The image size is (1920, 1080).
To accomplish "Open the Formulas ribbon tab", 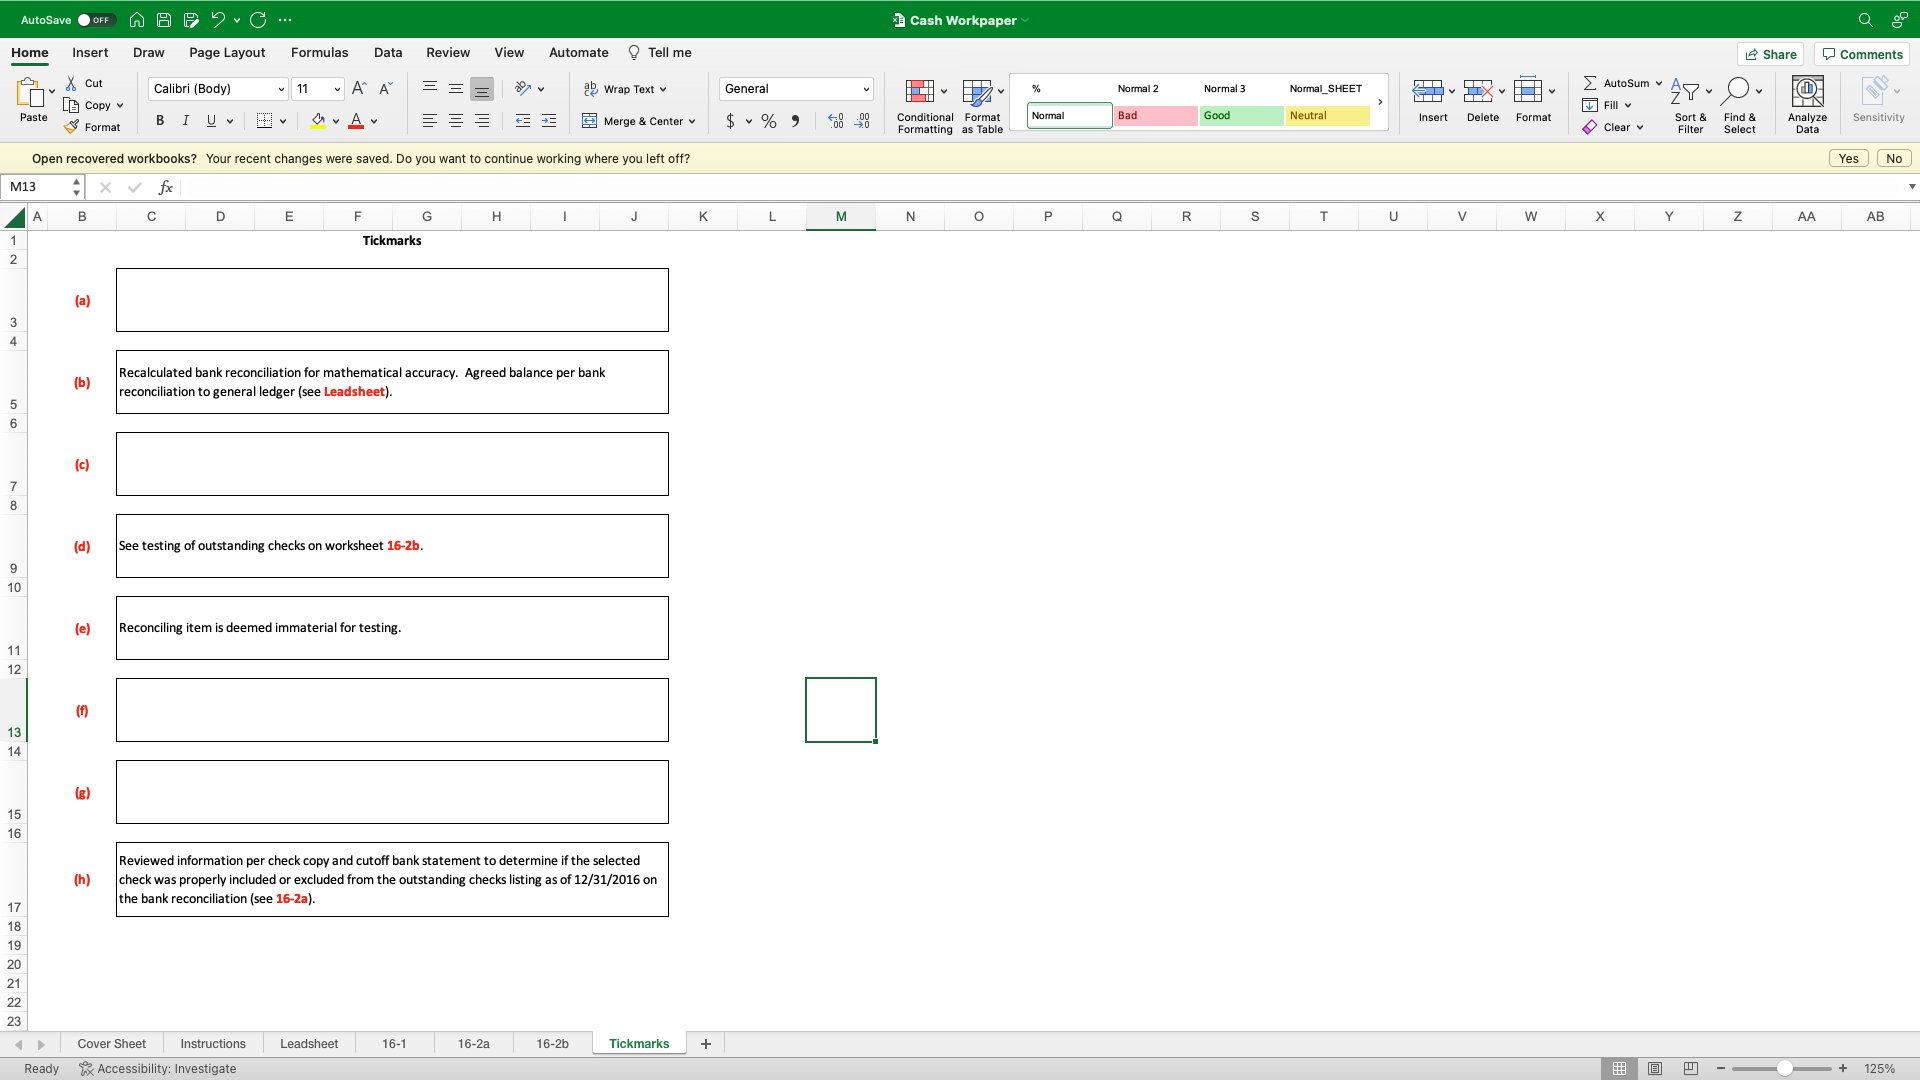I will [x=319, y=53].
